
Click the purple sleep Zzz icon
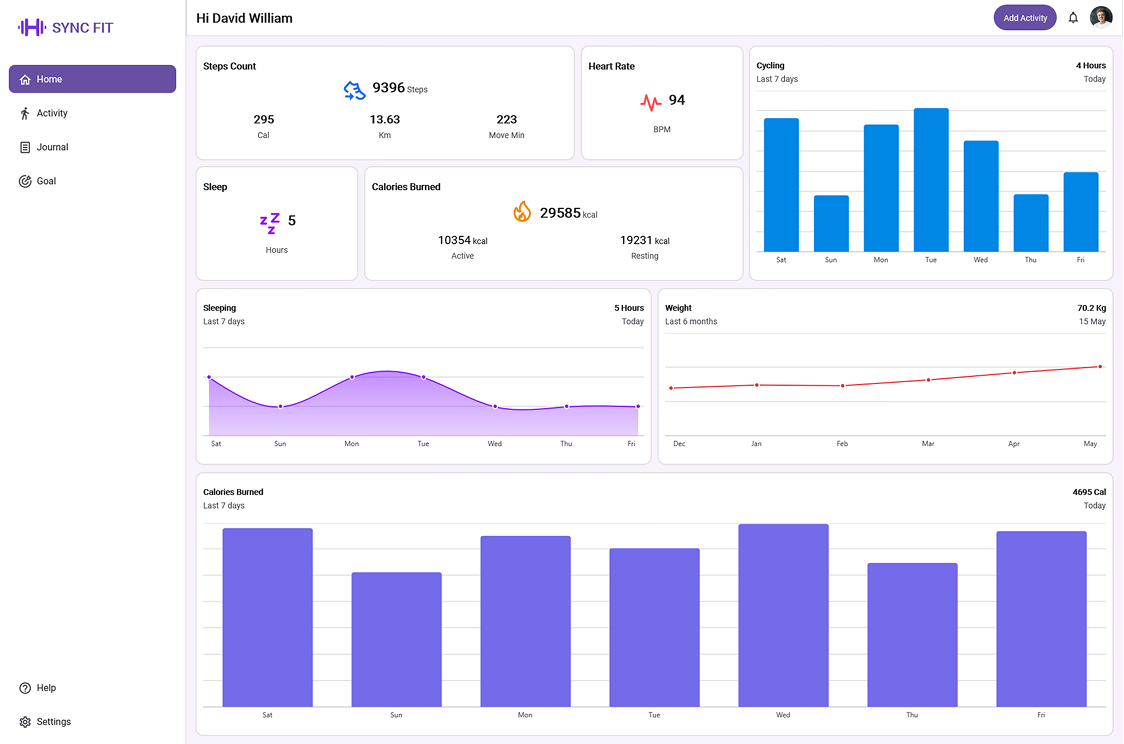point(270,223)
